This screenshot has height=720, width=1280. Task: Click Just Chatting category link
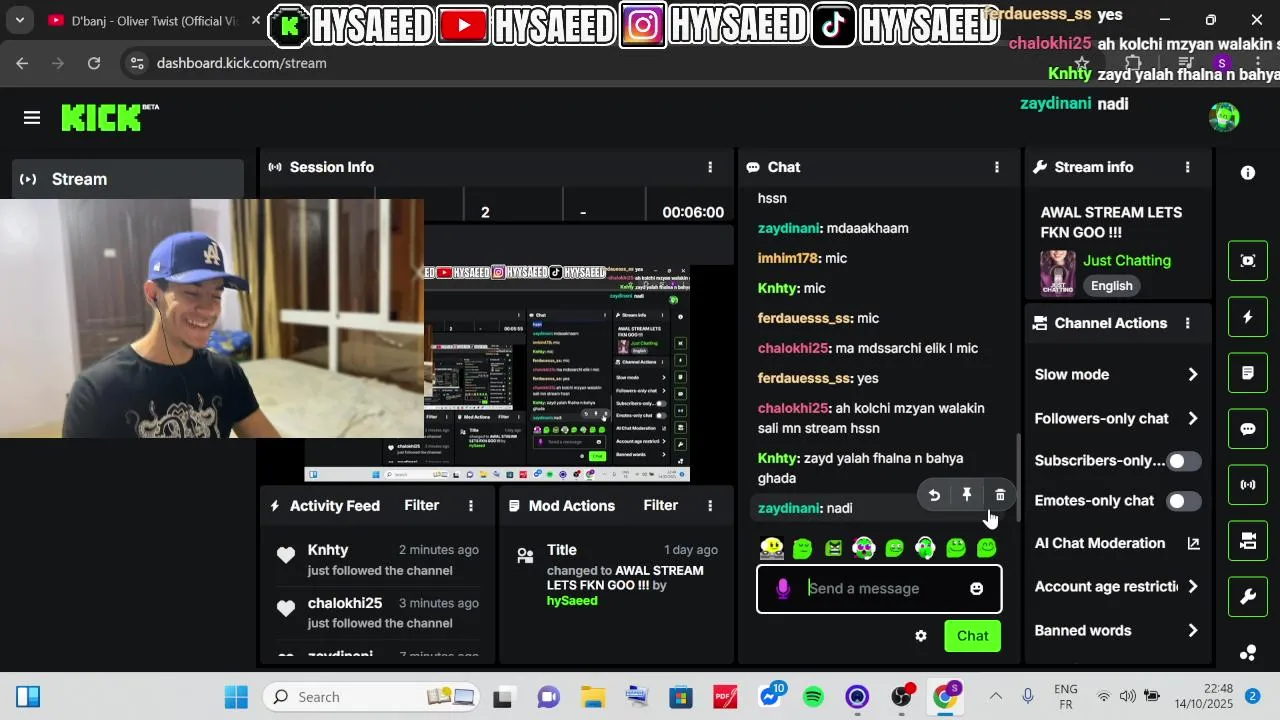click(1126, 260)
